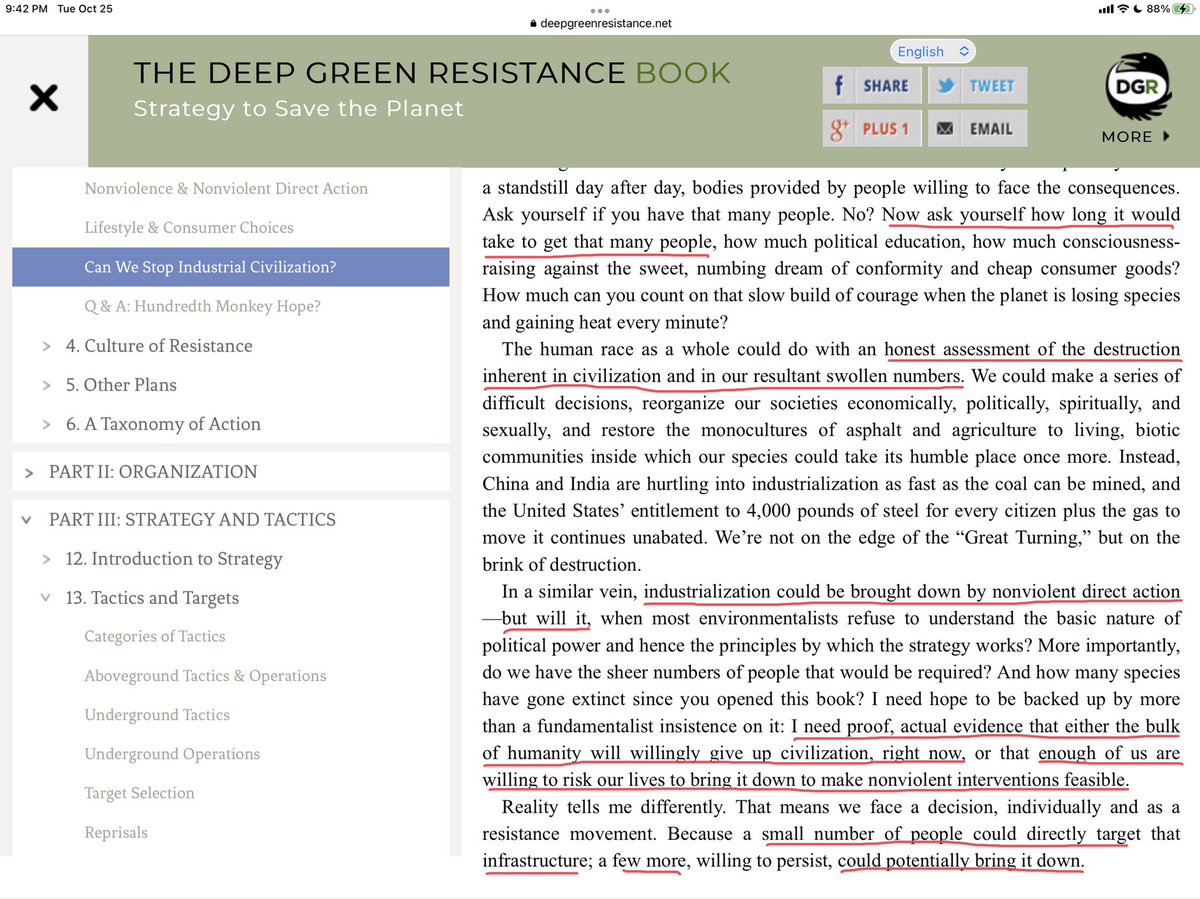Open Q & A: Hundredth Monkey Hope?
This screenshot has height=899, width=1200.
pyautogui.click(x=202, y=306)
